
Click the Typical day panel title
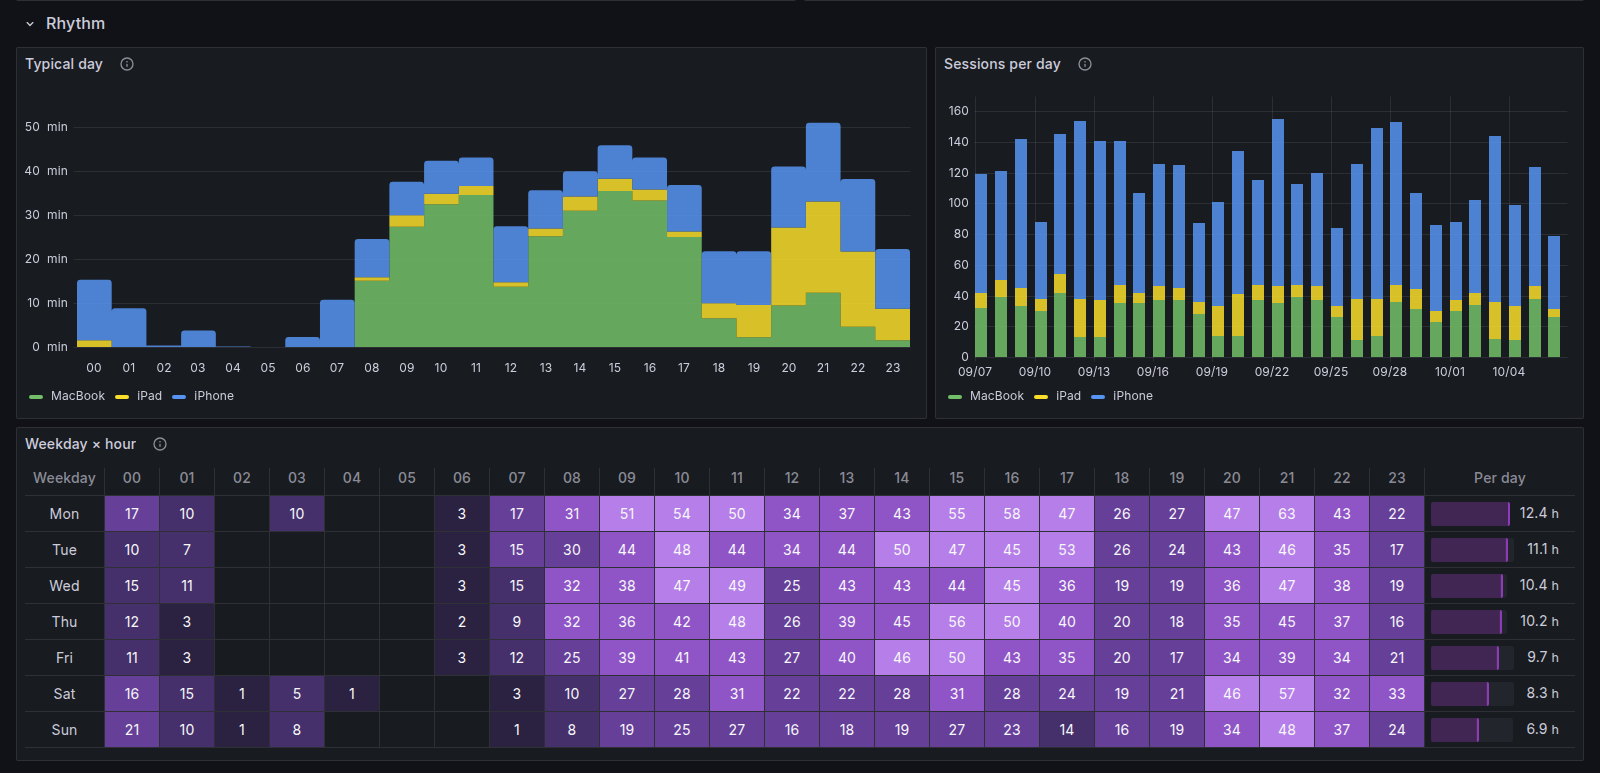pyautogui.click(x=64, y=64)
